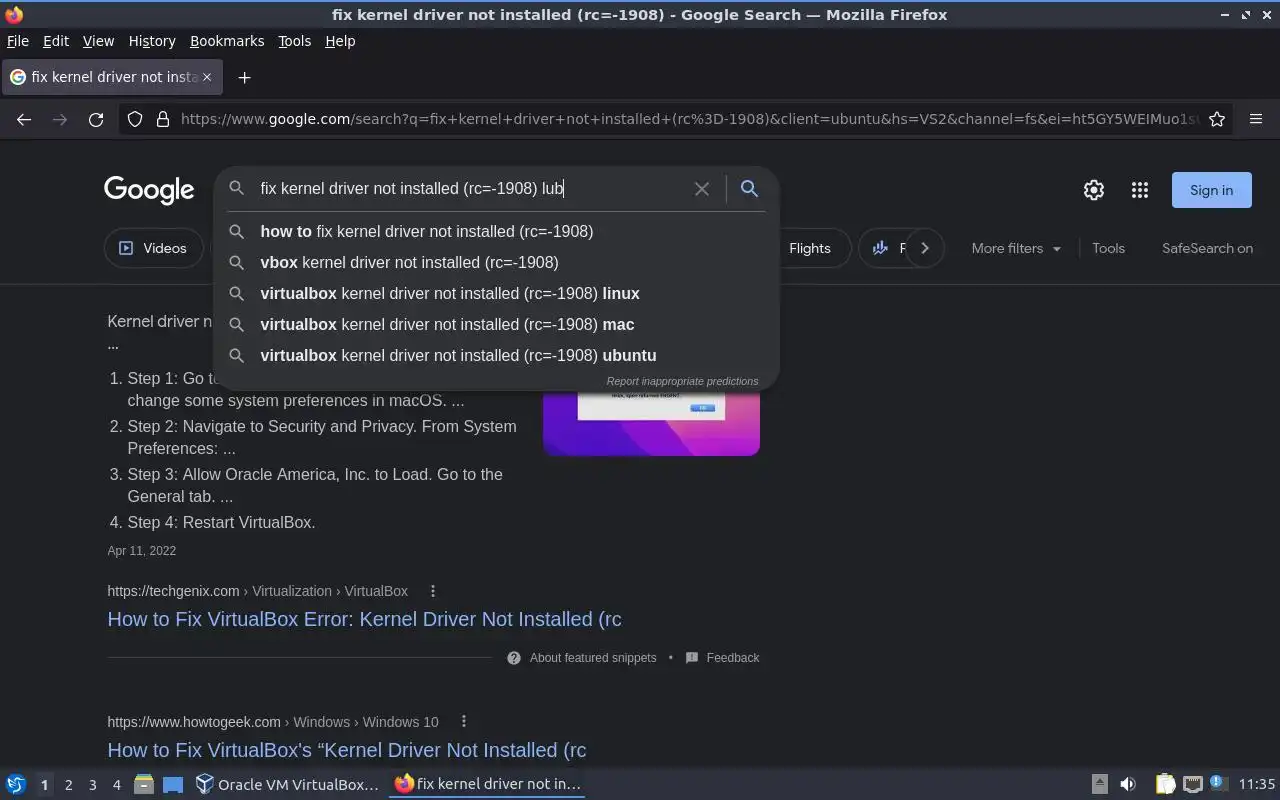This screenshot has height=800, width=1280.
Task: Submit search with magnifier button
Action: (x=749, y=188)
